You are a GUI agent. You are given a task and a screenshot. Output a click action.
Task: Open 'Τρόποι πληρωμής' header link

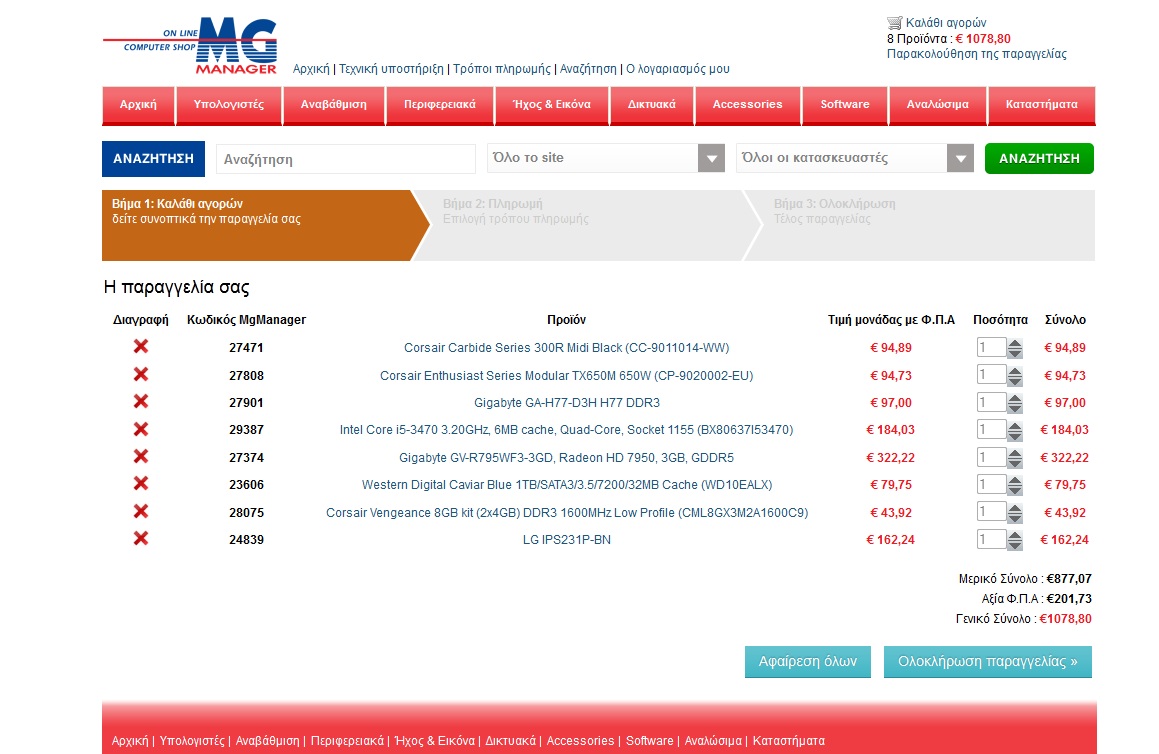click(x=502, y=69)
